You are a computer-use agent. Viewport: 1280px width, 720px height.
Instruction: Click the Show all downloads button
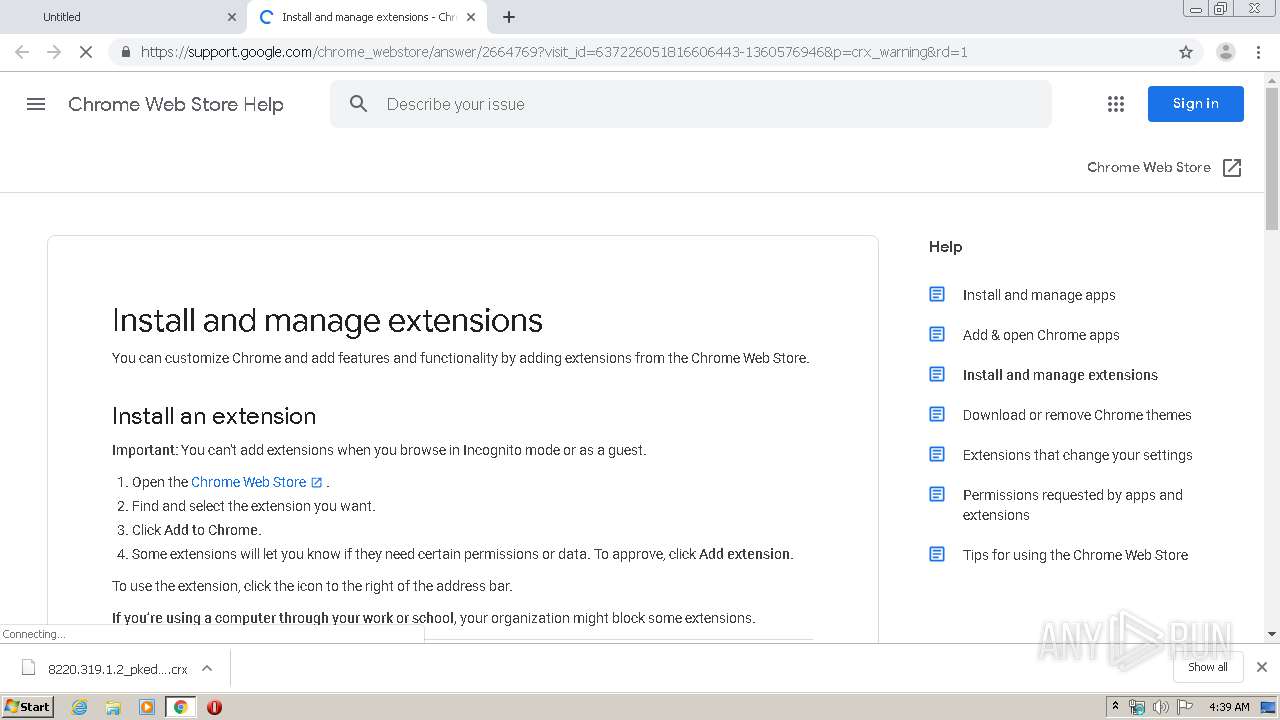1208,667
